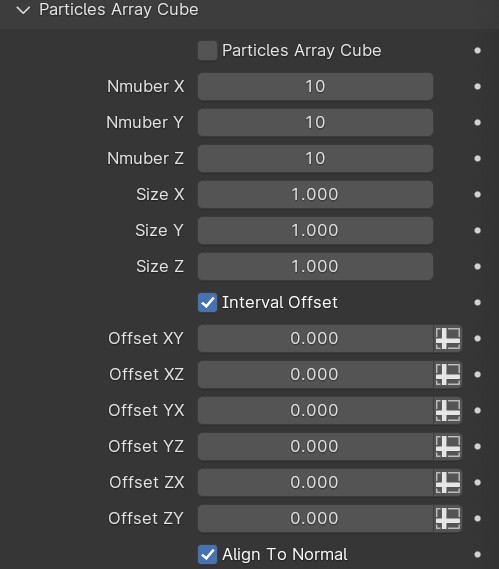The width and height of the screenshot is (499, 569).
Task: Click the Size X value field
Action: pyautogui.click(x=315, y=194)
